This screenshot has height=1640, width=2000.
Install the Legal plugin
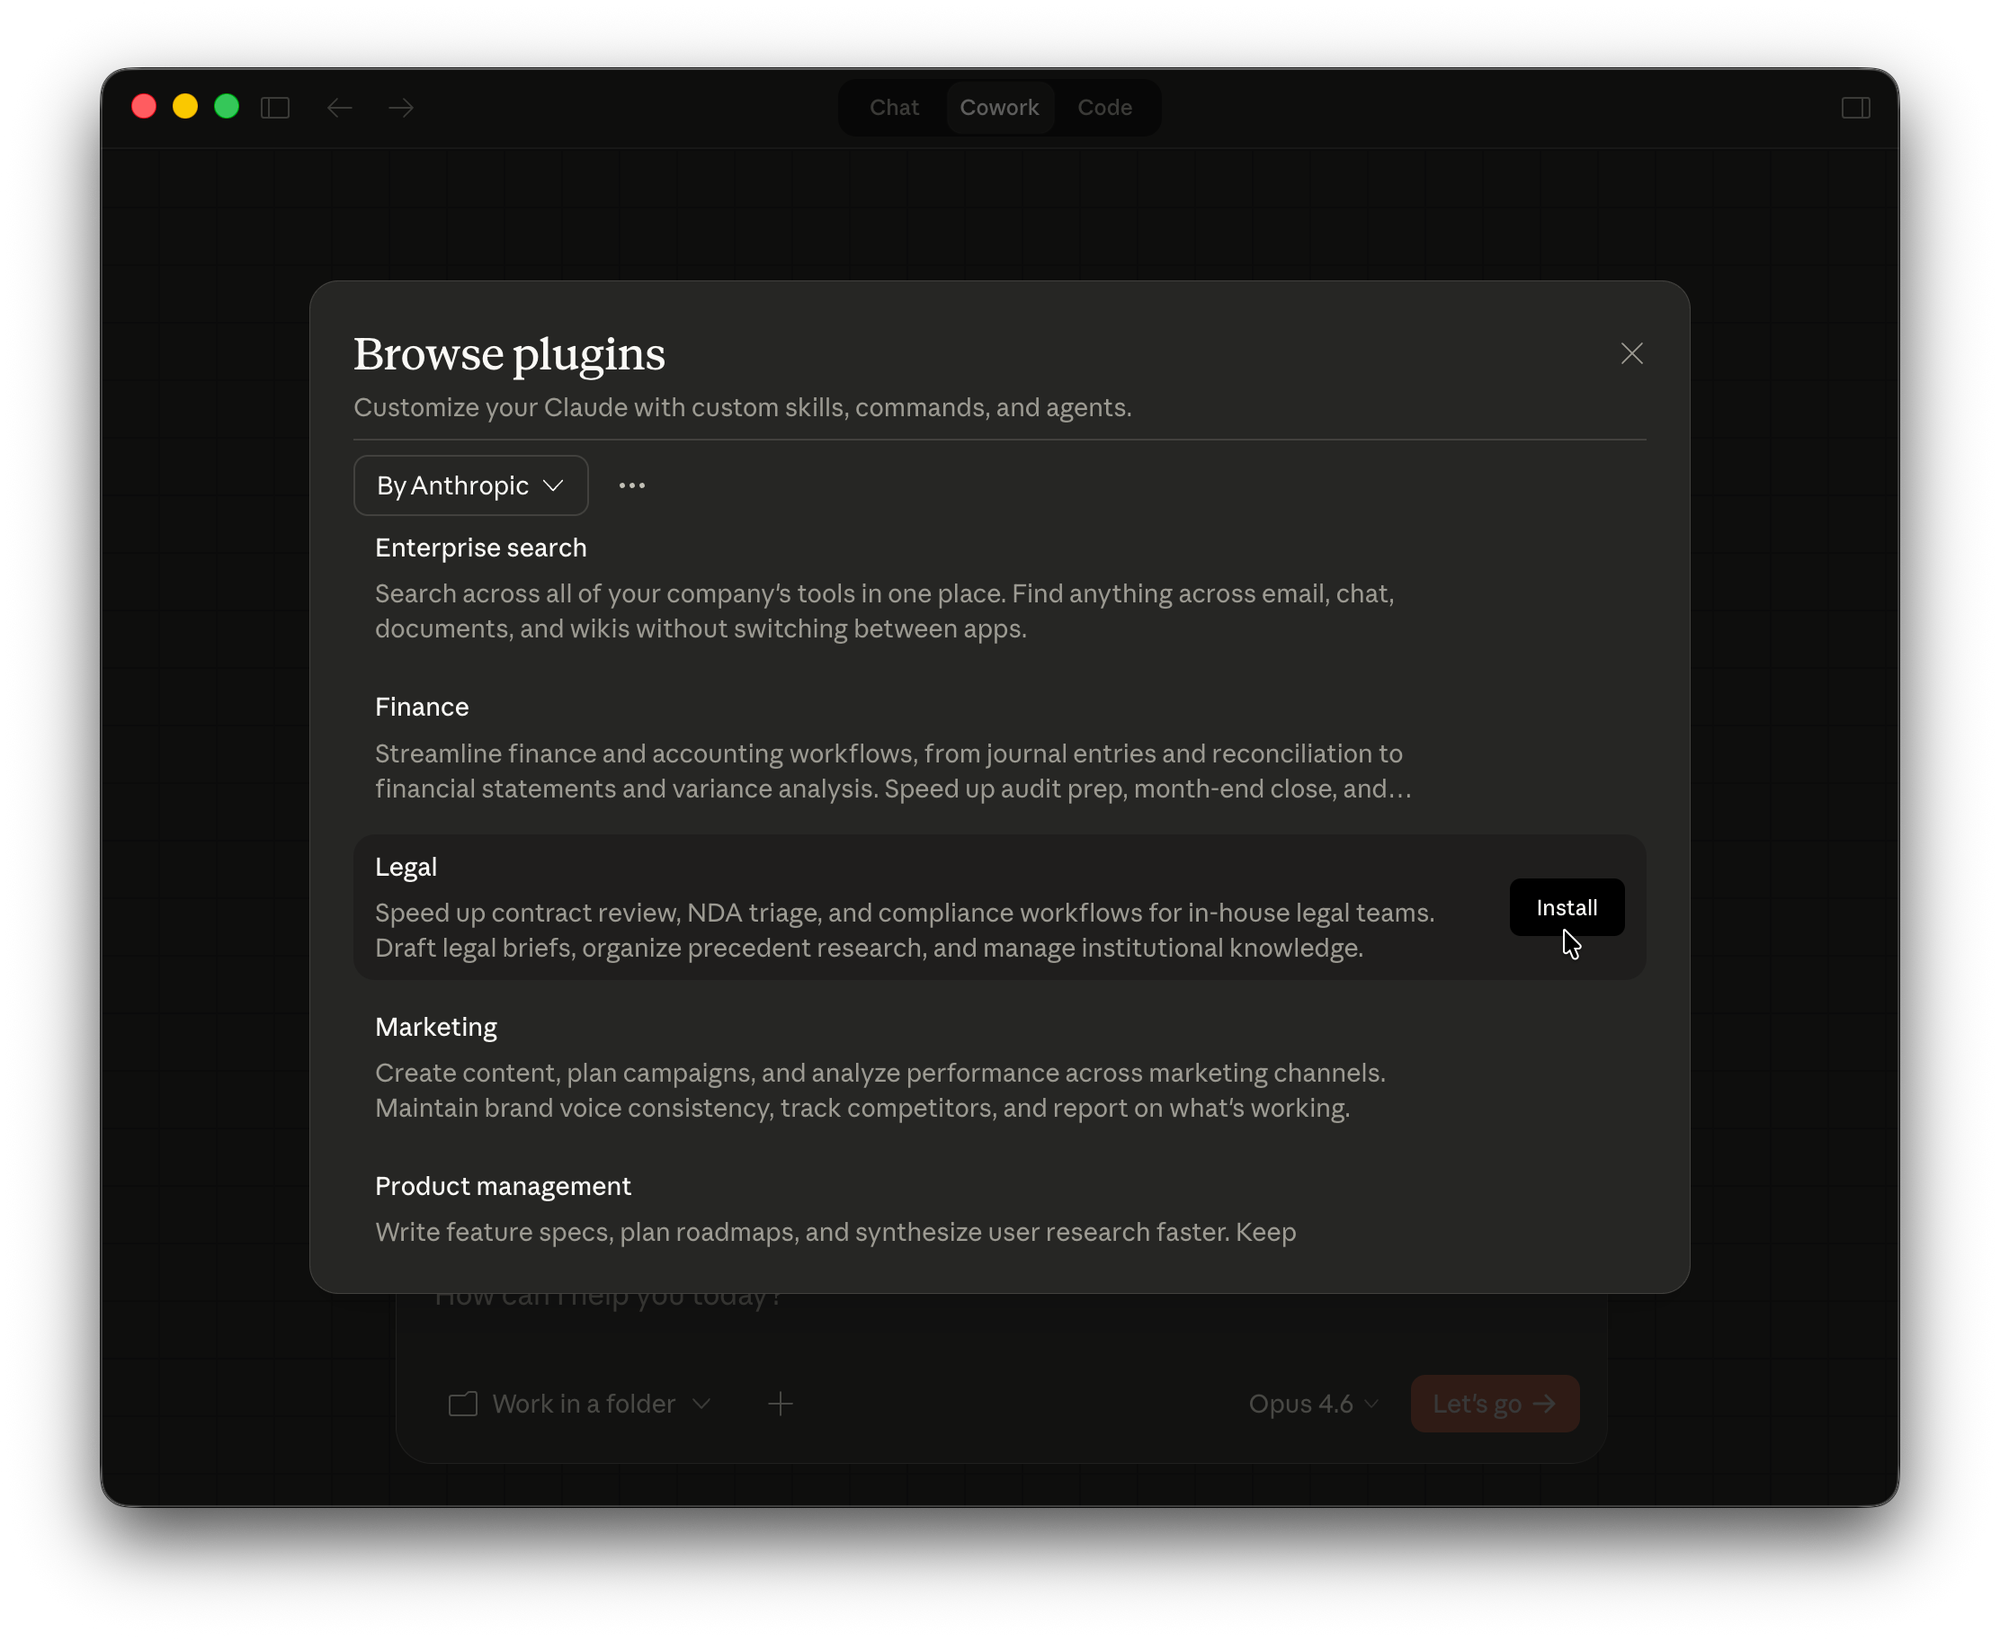(1566, 907)
